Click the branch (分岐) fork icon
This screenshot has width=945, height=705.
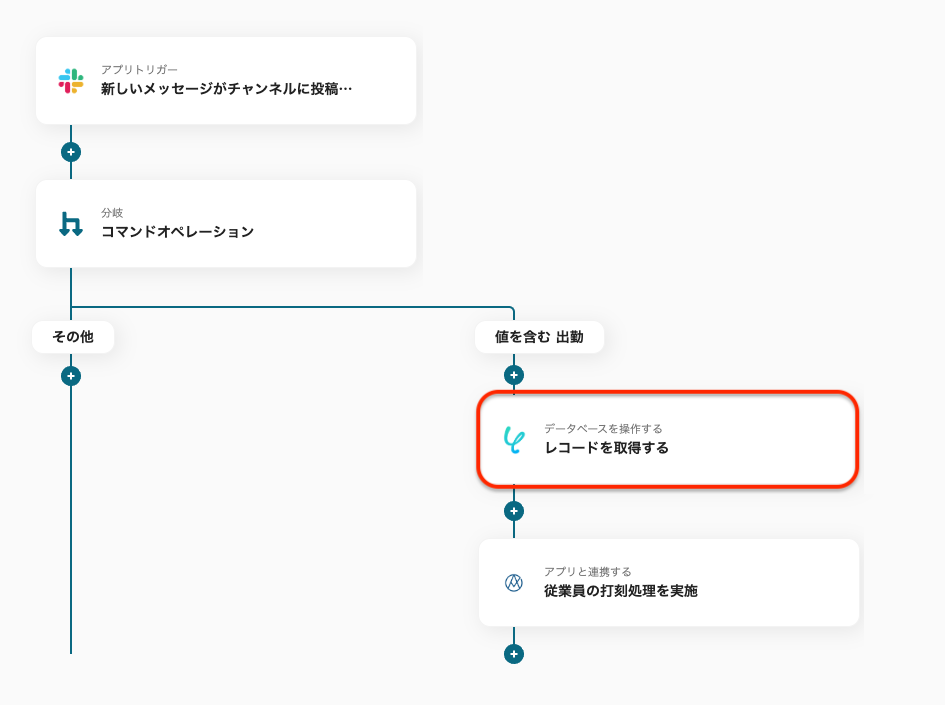pos(71,224)
